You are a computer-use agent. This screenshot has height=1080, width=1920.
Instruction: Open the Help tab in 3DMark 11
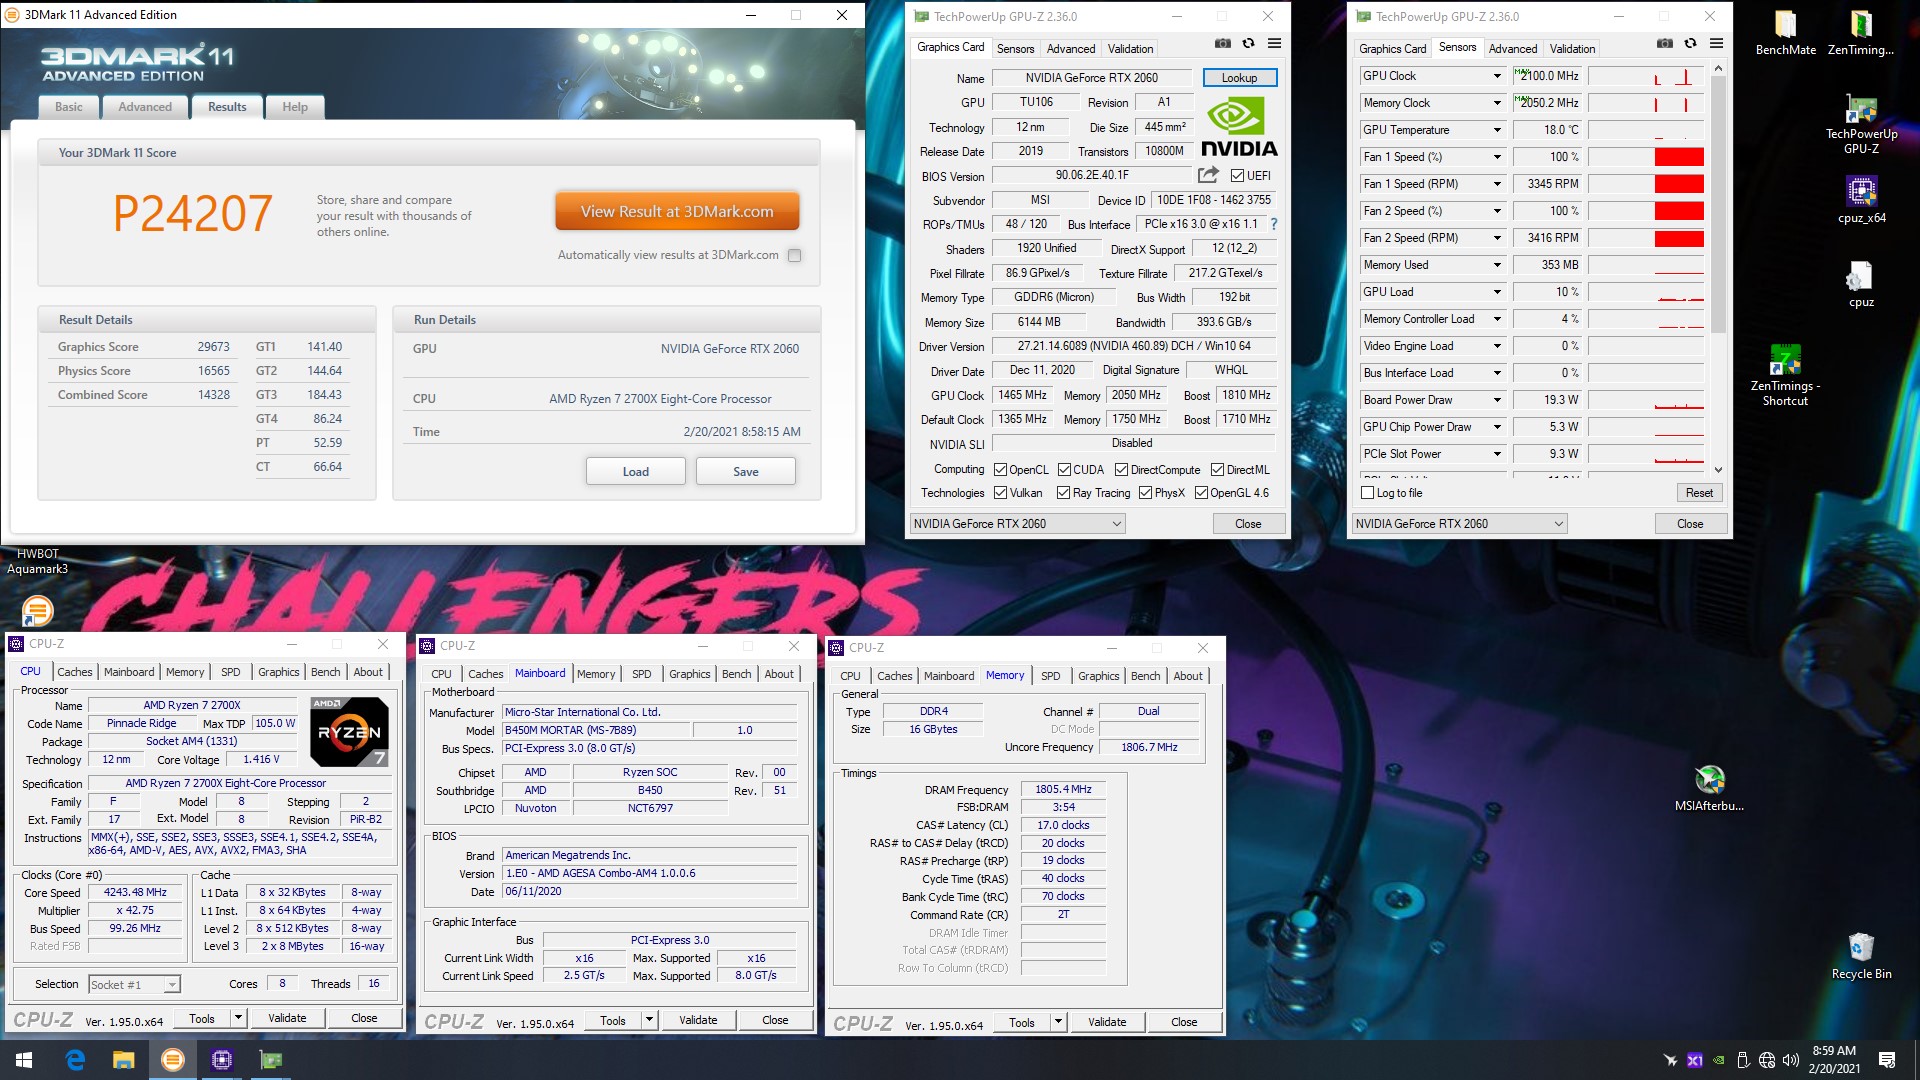(x=295, y=107)
